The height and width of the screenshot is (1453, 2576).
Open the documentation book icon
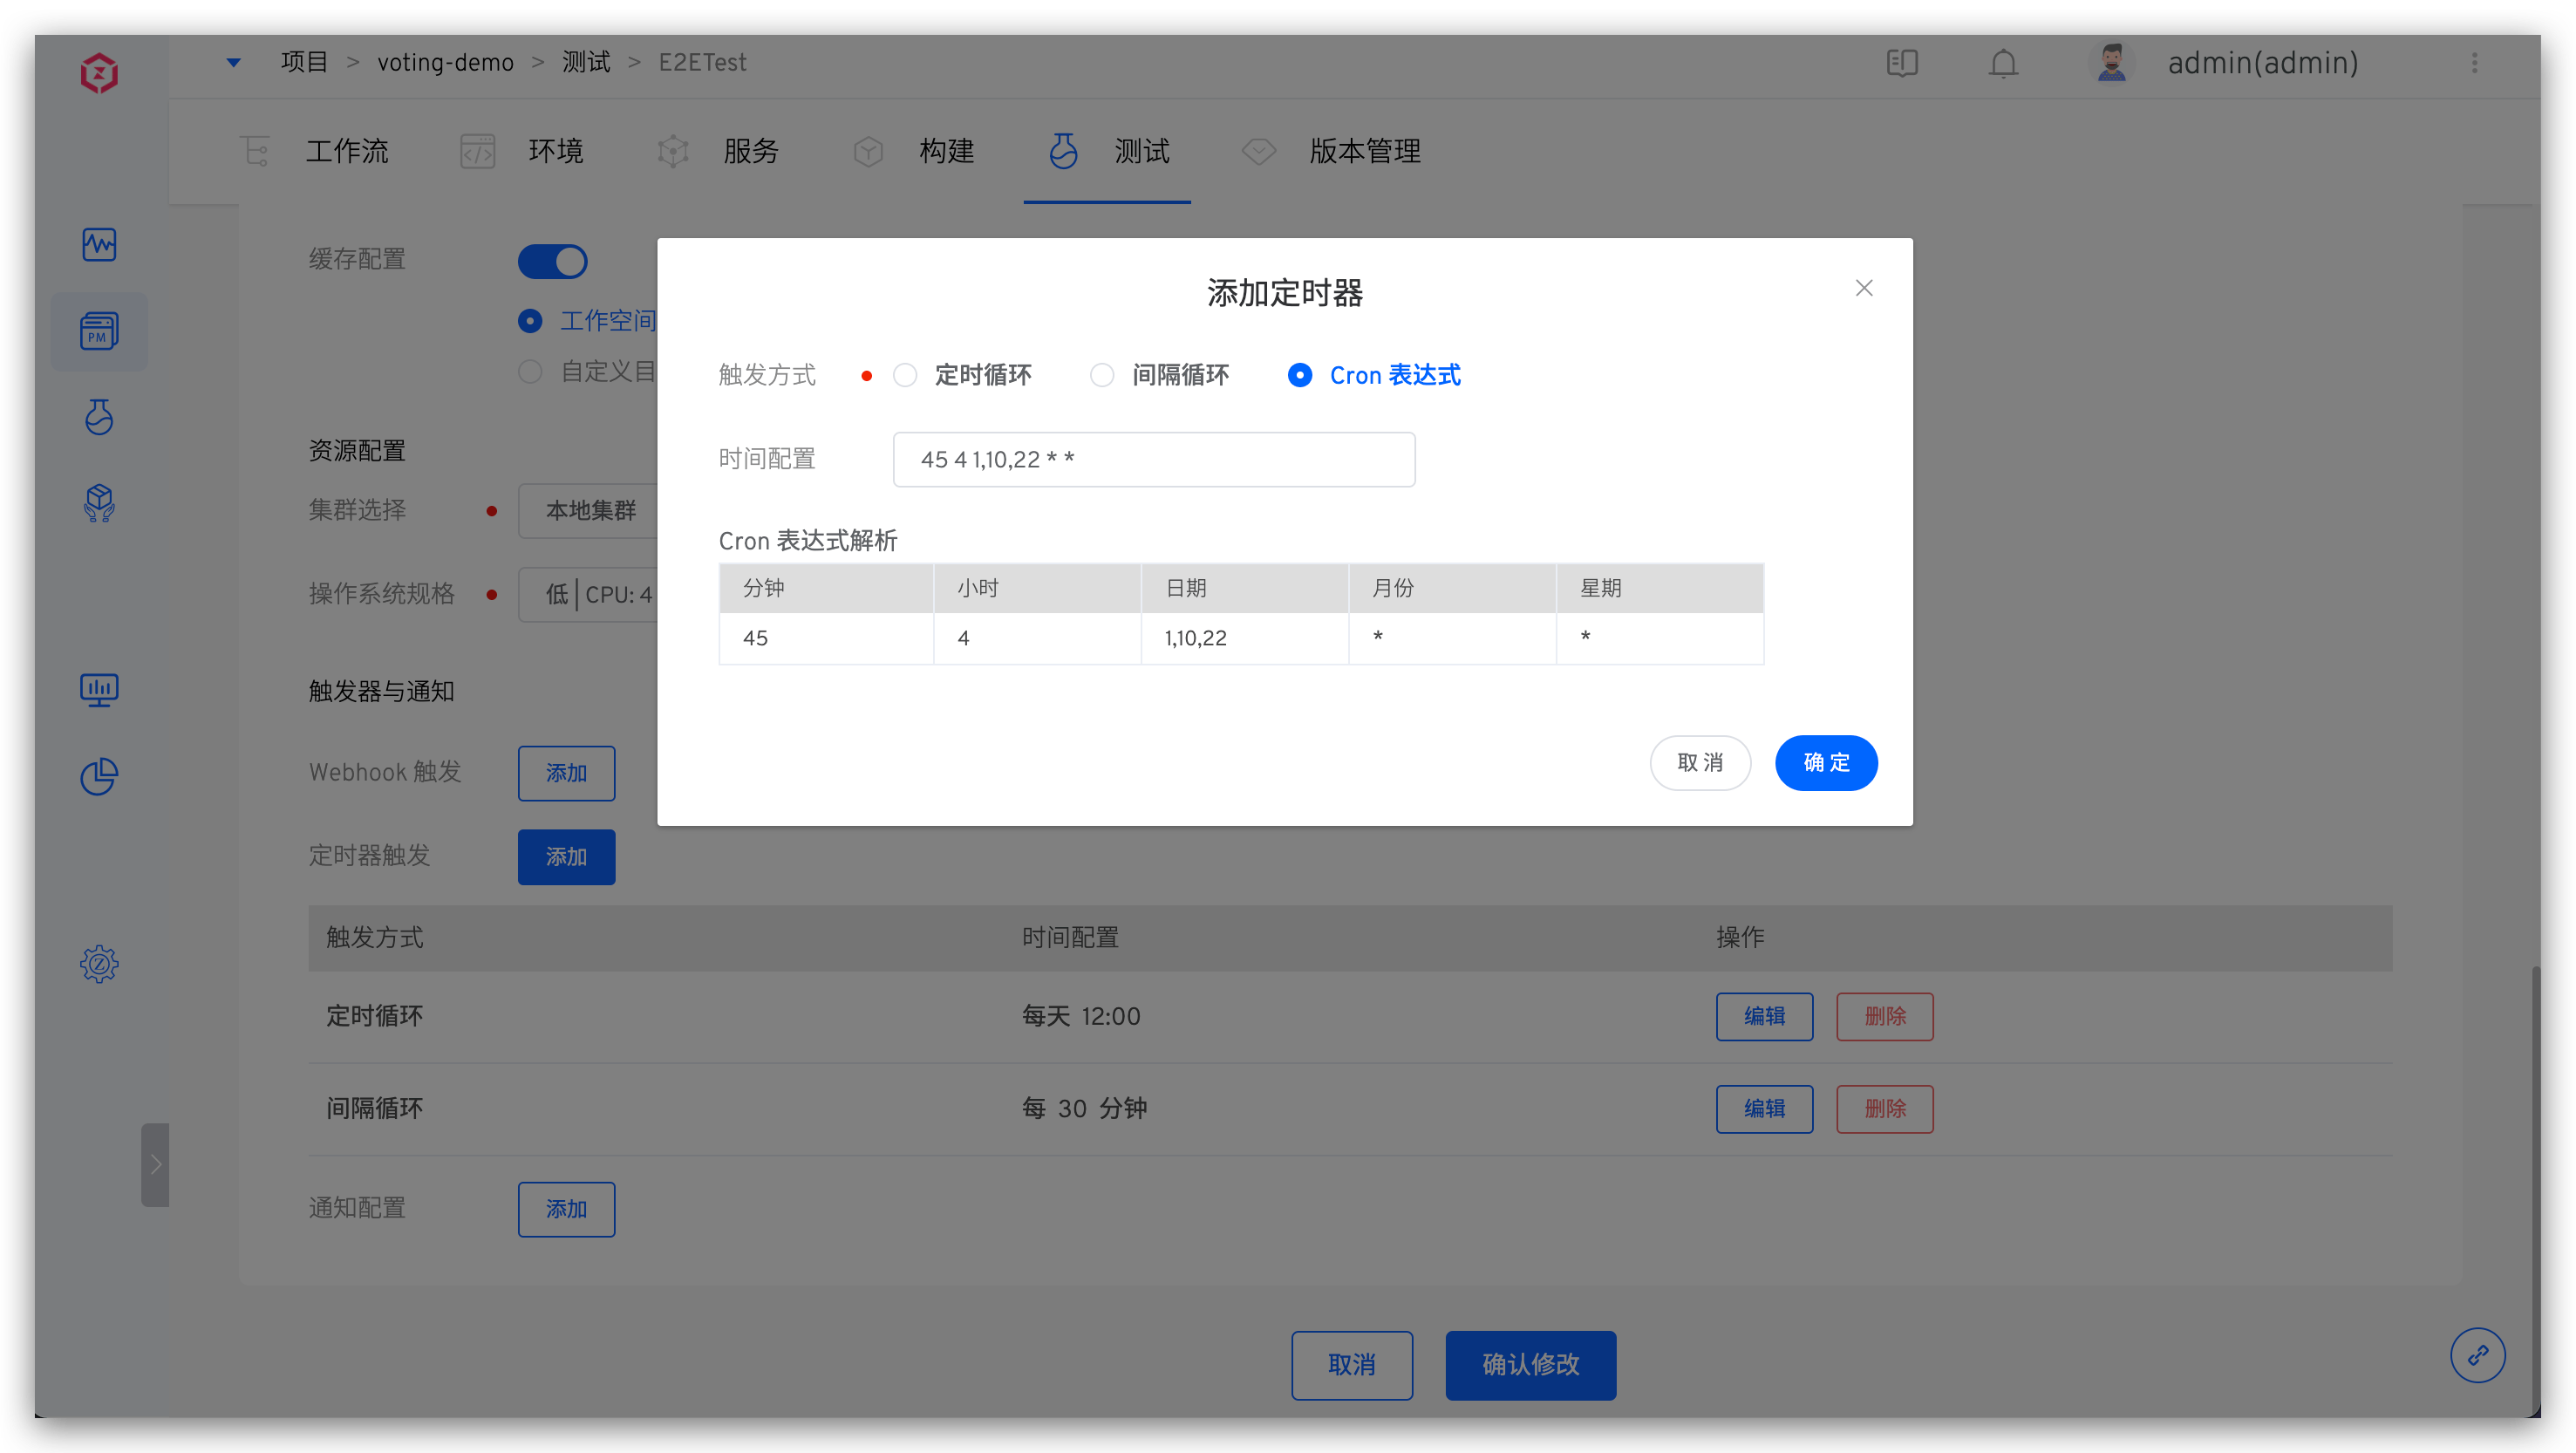coord(1902,63)
